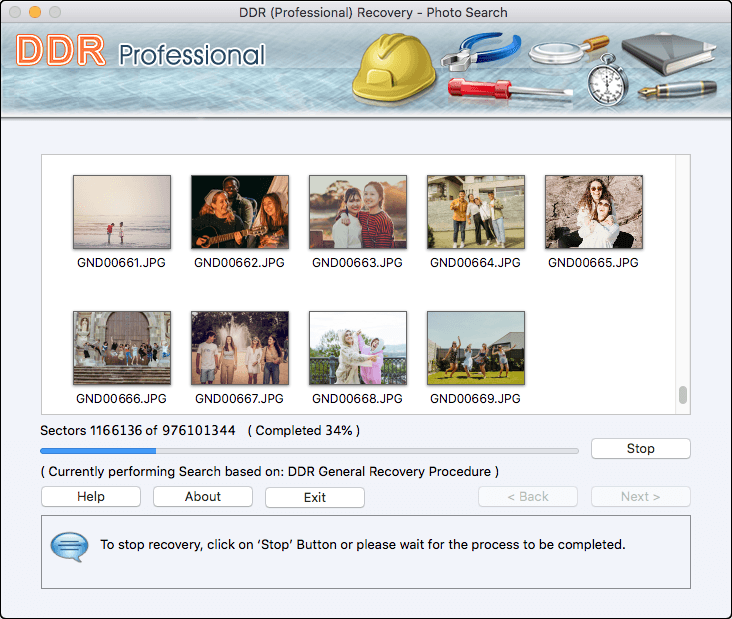Image resolution: width=732 pixels, height=619 pixels.
Task: Proceed with the Next button
Action: click(640, 497)
